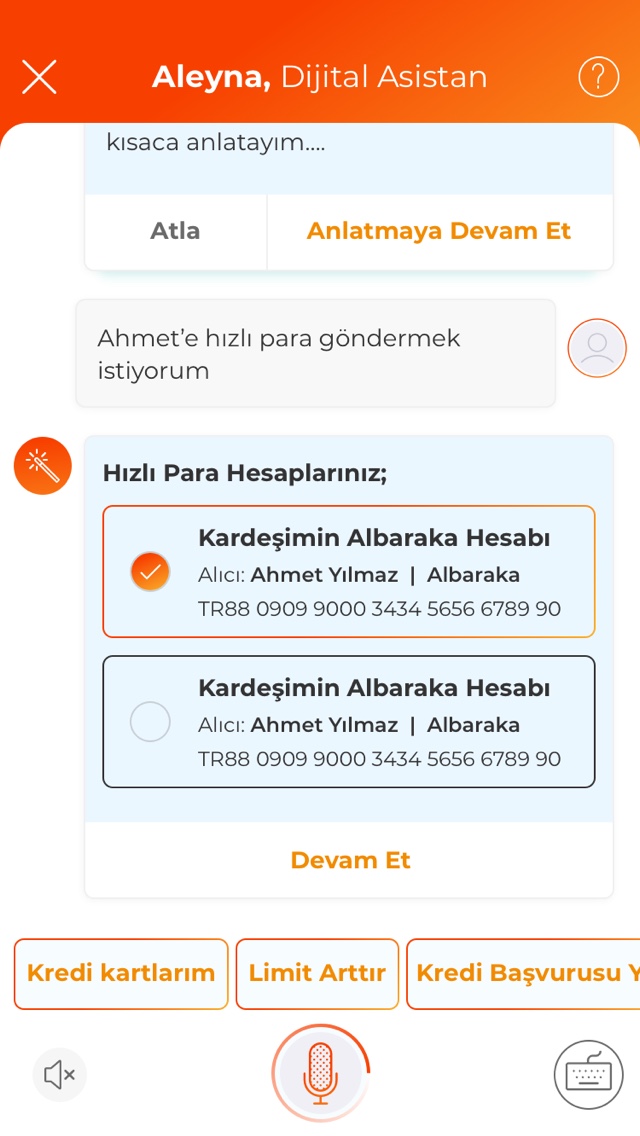This screenshot has width=640, height=1136.
Task: Choose the Limit Arttır quick action
Action: [317, 973]
